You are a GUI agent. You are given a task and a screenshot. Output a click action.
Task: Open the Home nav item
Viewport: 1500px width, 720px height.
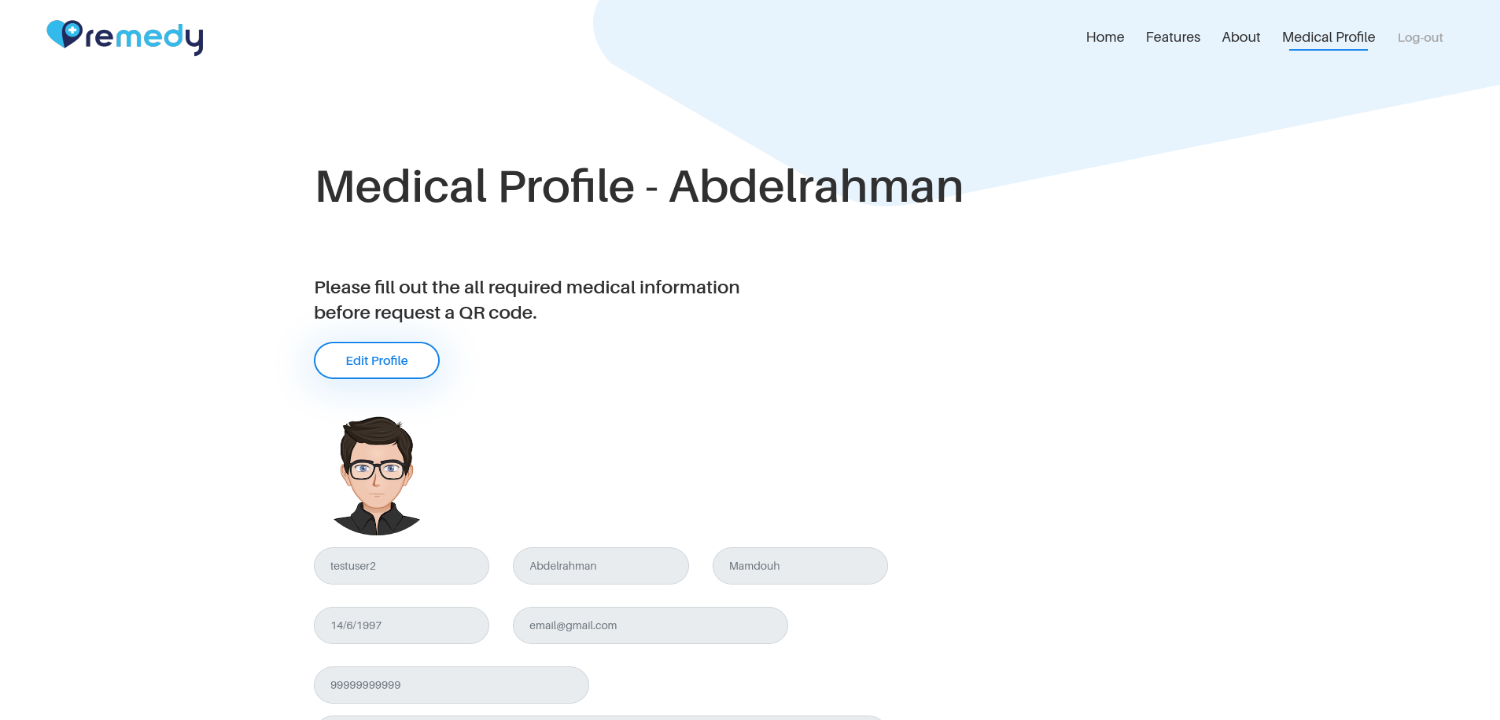tap(1105, 37)
